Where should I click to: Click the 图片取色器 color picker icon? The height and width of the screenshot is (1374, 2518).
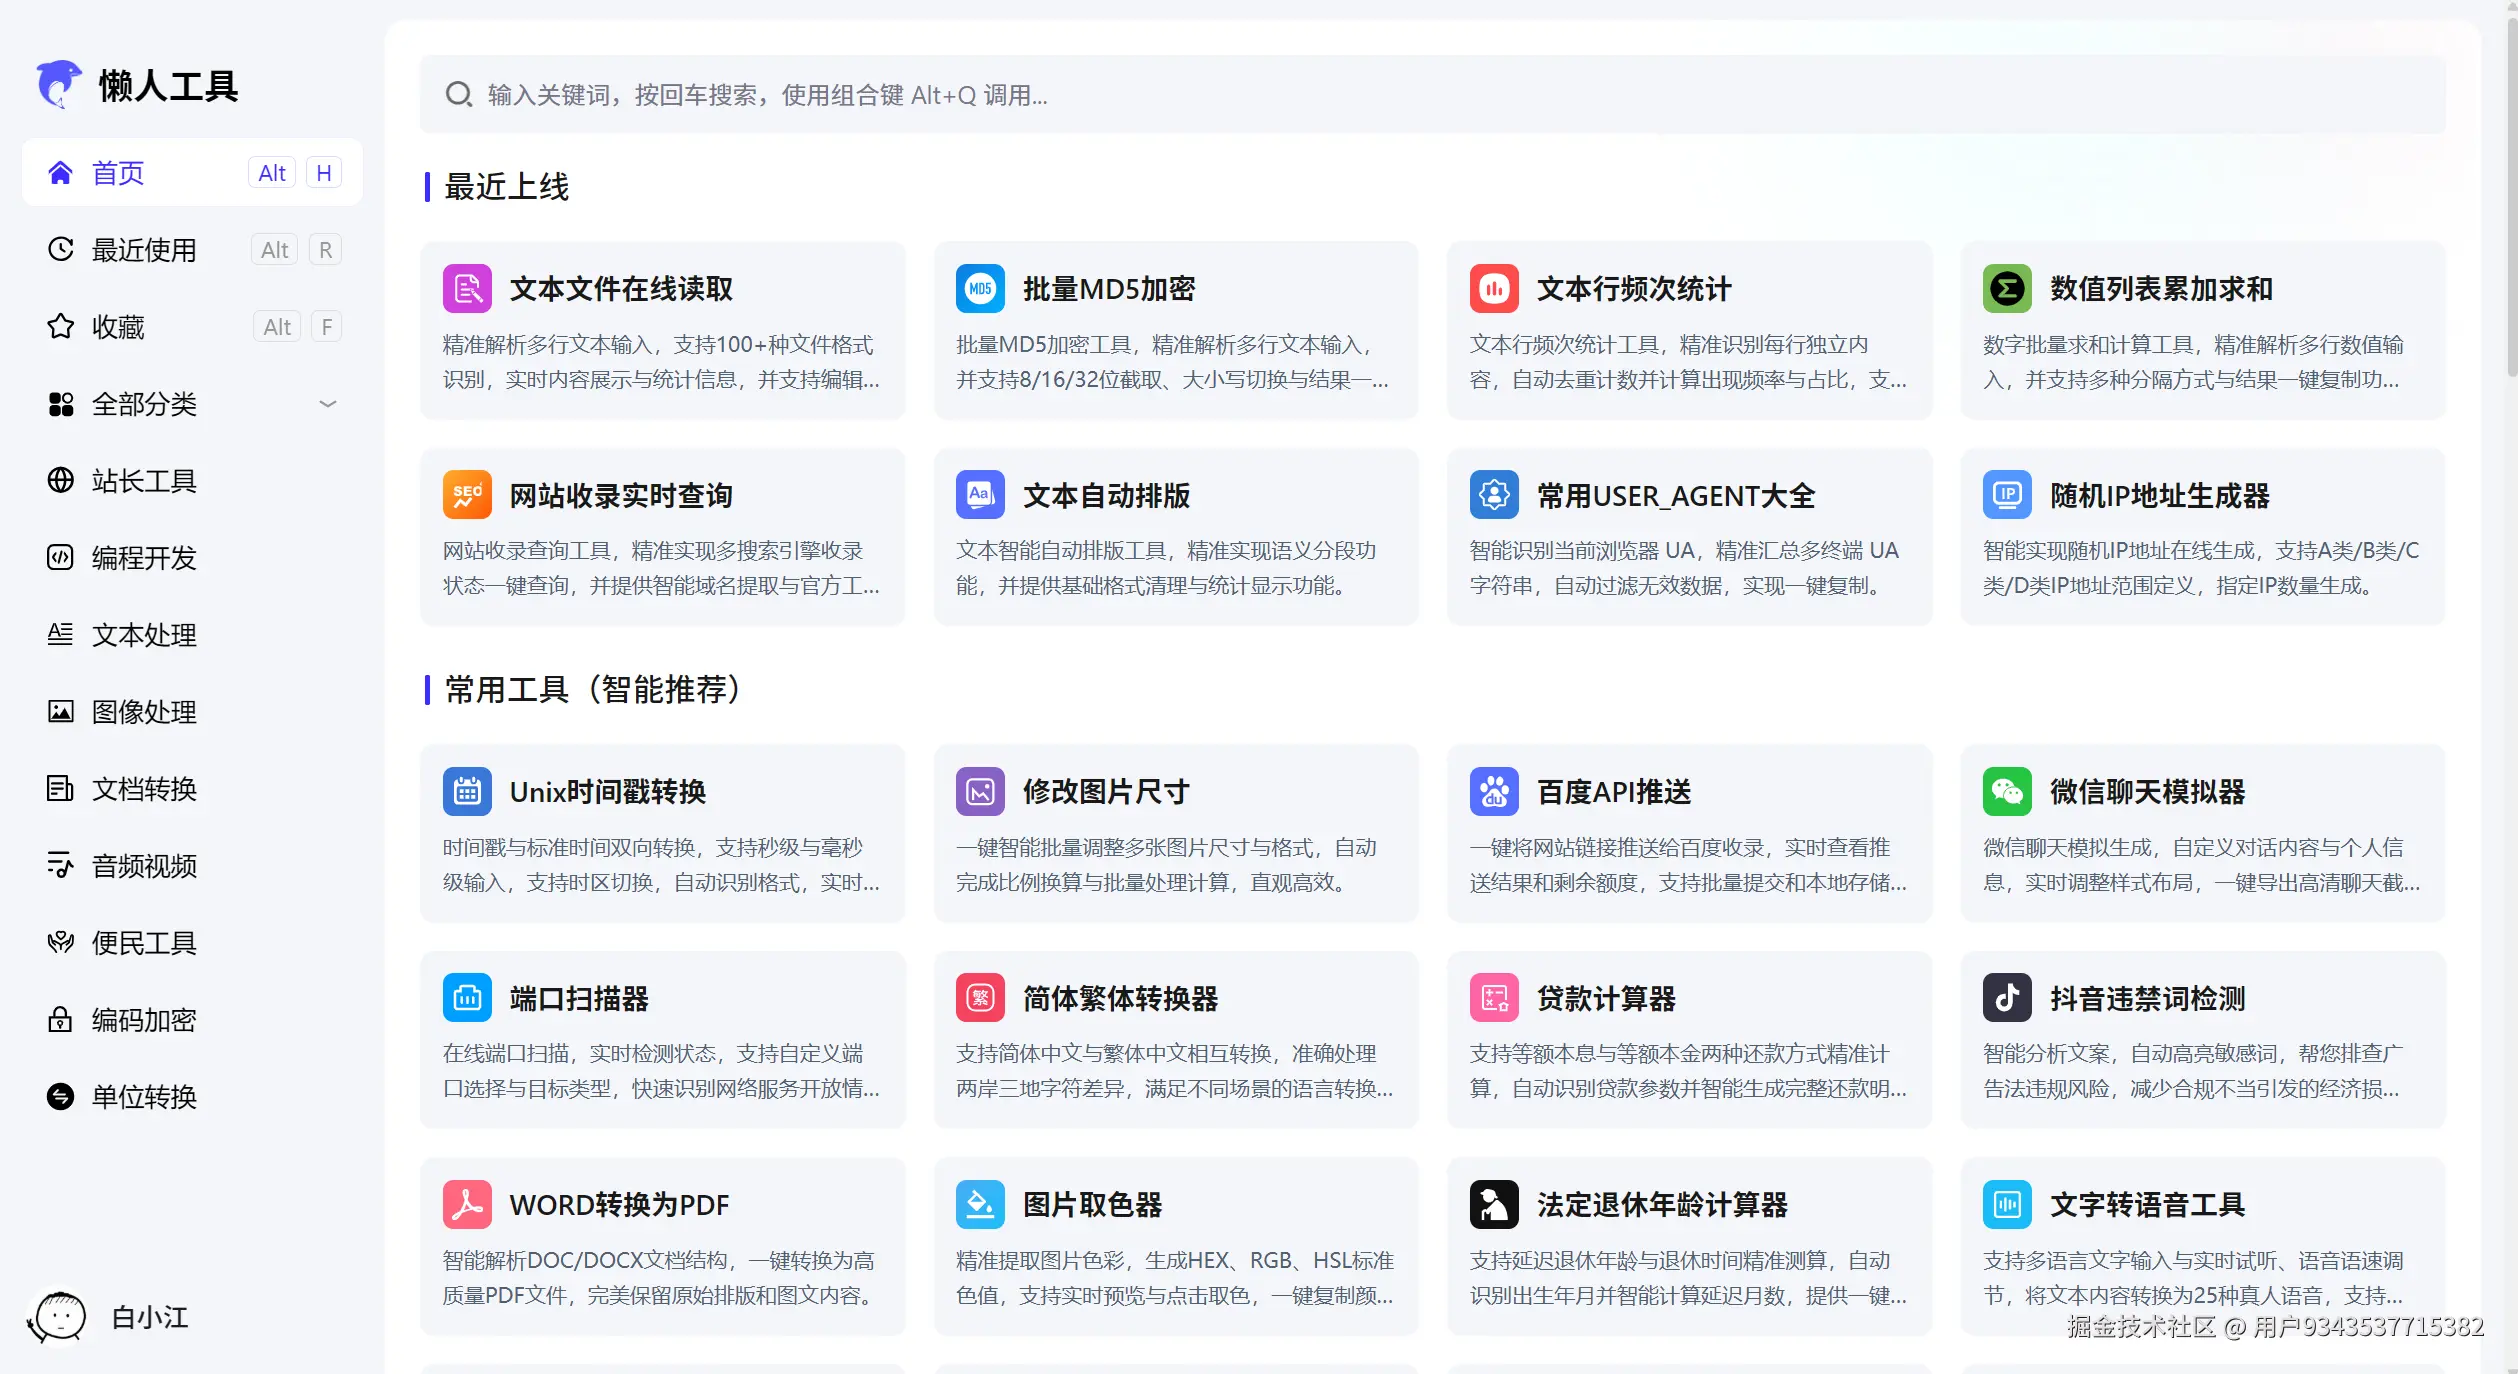(980, 1204)
